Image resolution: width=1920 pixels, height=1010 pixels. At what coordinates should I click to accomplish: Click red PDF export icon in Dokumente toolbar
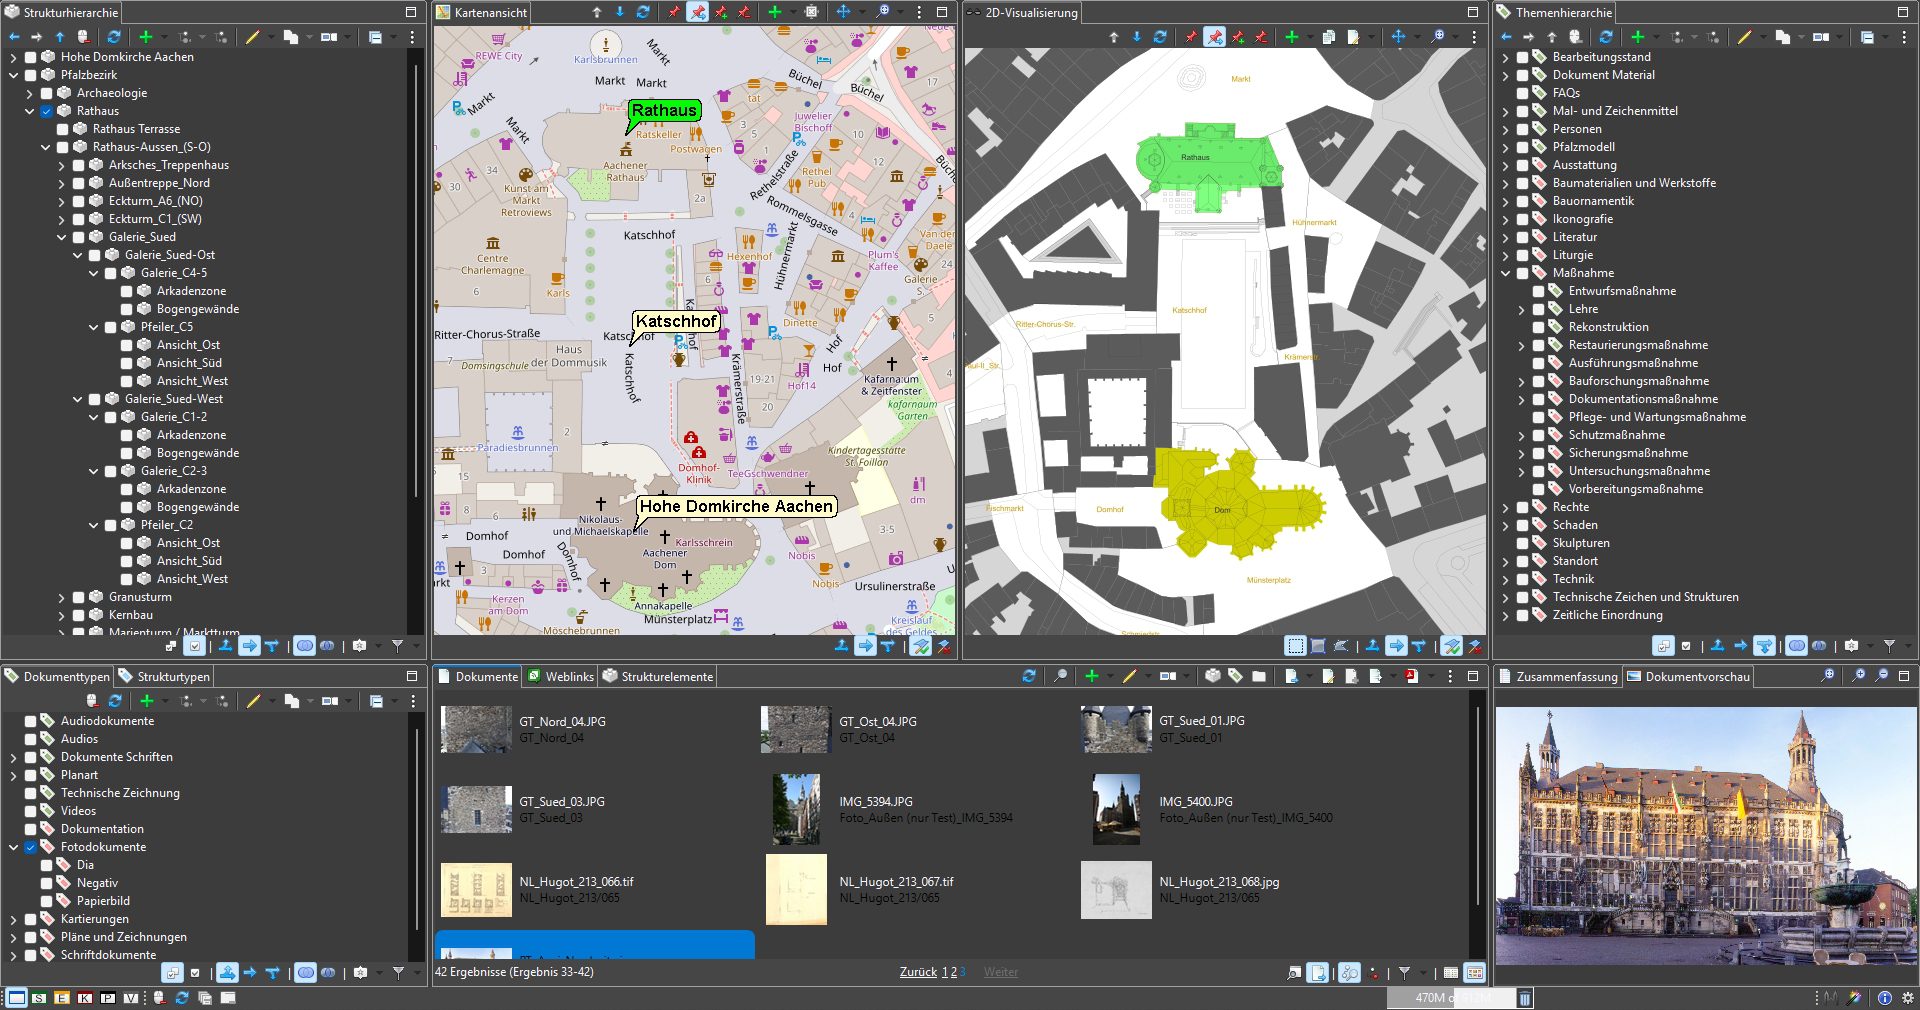1411,676
